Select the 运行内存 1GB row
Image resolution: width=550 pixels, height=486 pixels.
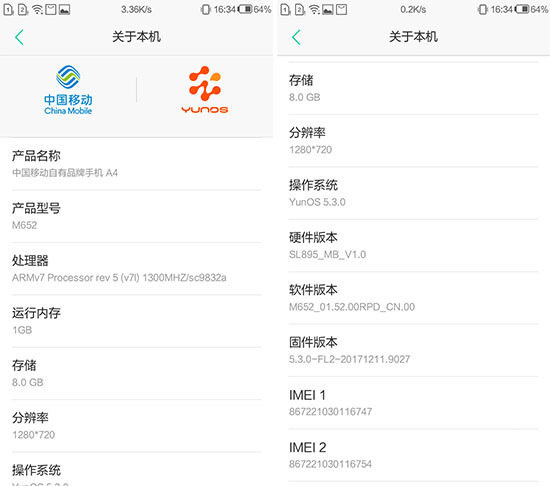tap(136, 321)
